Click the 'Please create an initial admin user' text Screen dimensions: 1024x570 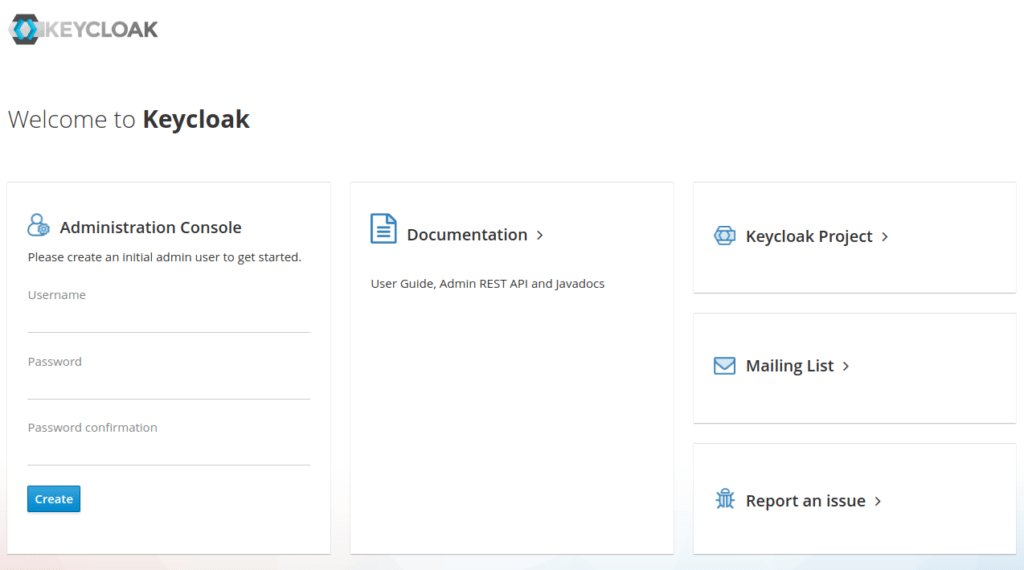(x=165, y=257)
